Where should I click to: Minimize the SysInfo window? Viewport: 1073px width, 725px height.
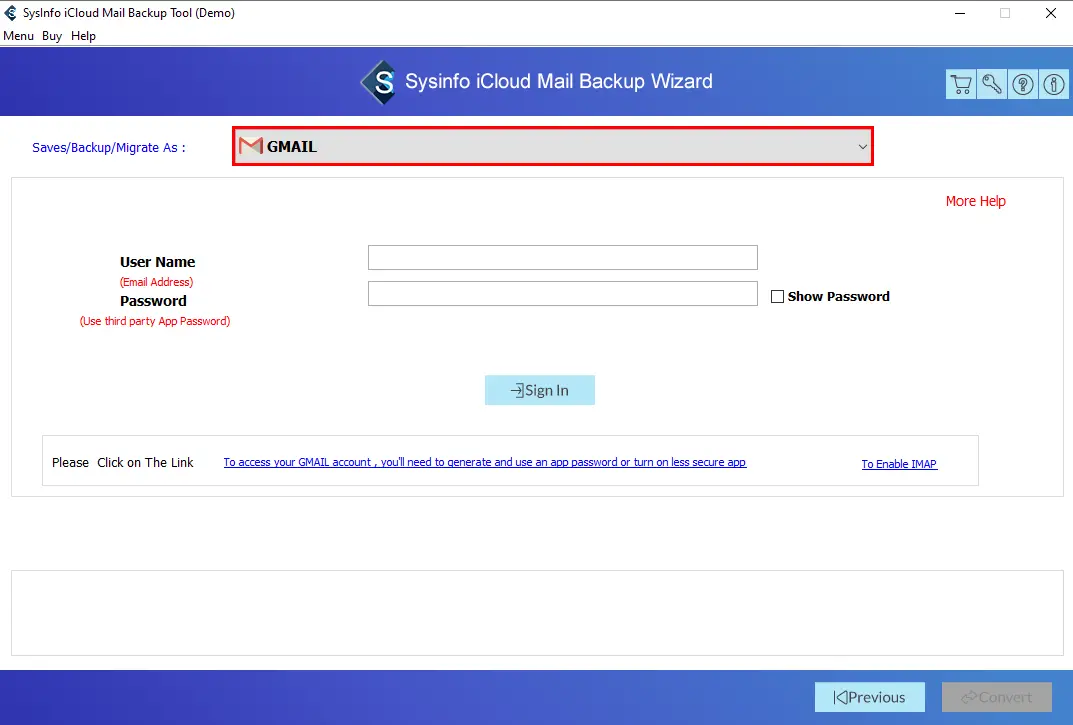960,13
